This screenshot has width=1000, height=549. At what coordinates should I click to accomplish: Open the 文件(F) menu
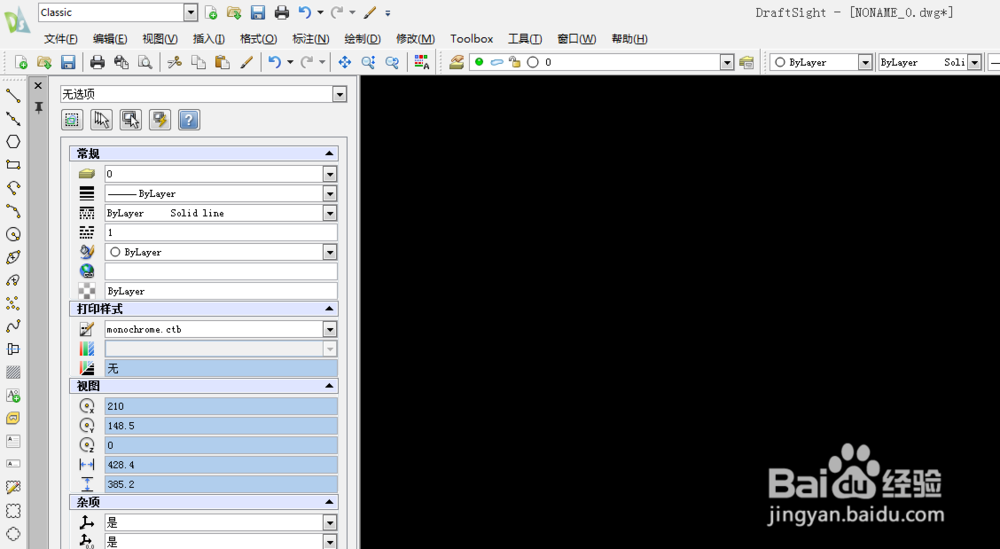tap(61, 39)
